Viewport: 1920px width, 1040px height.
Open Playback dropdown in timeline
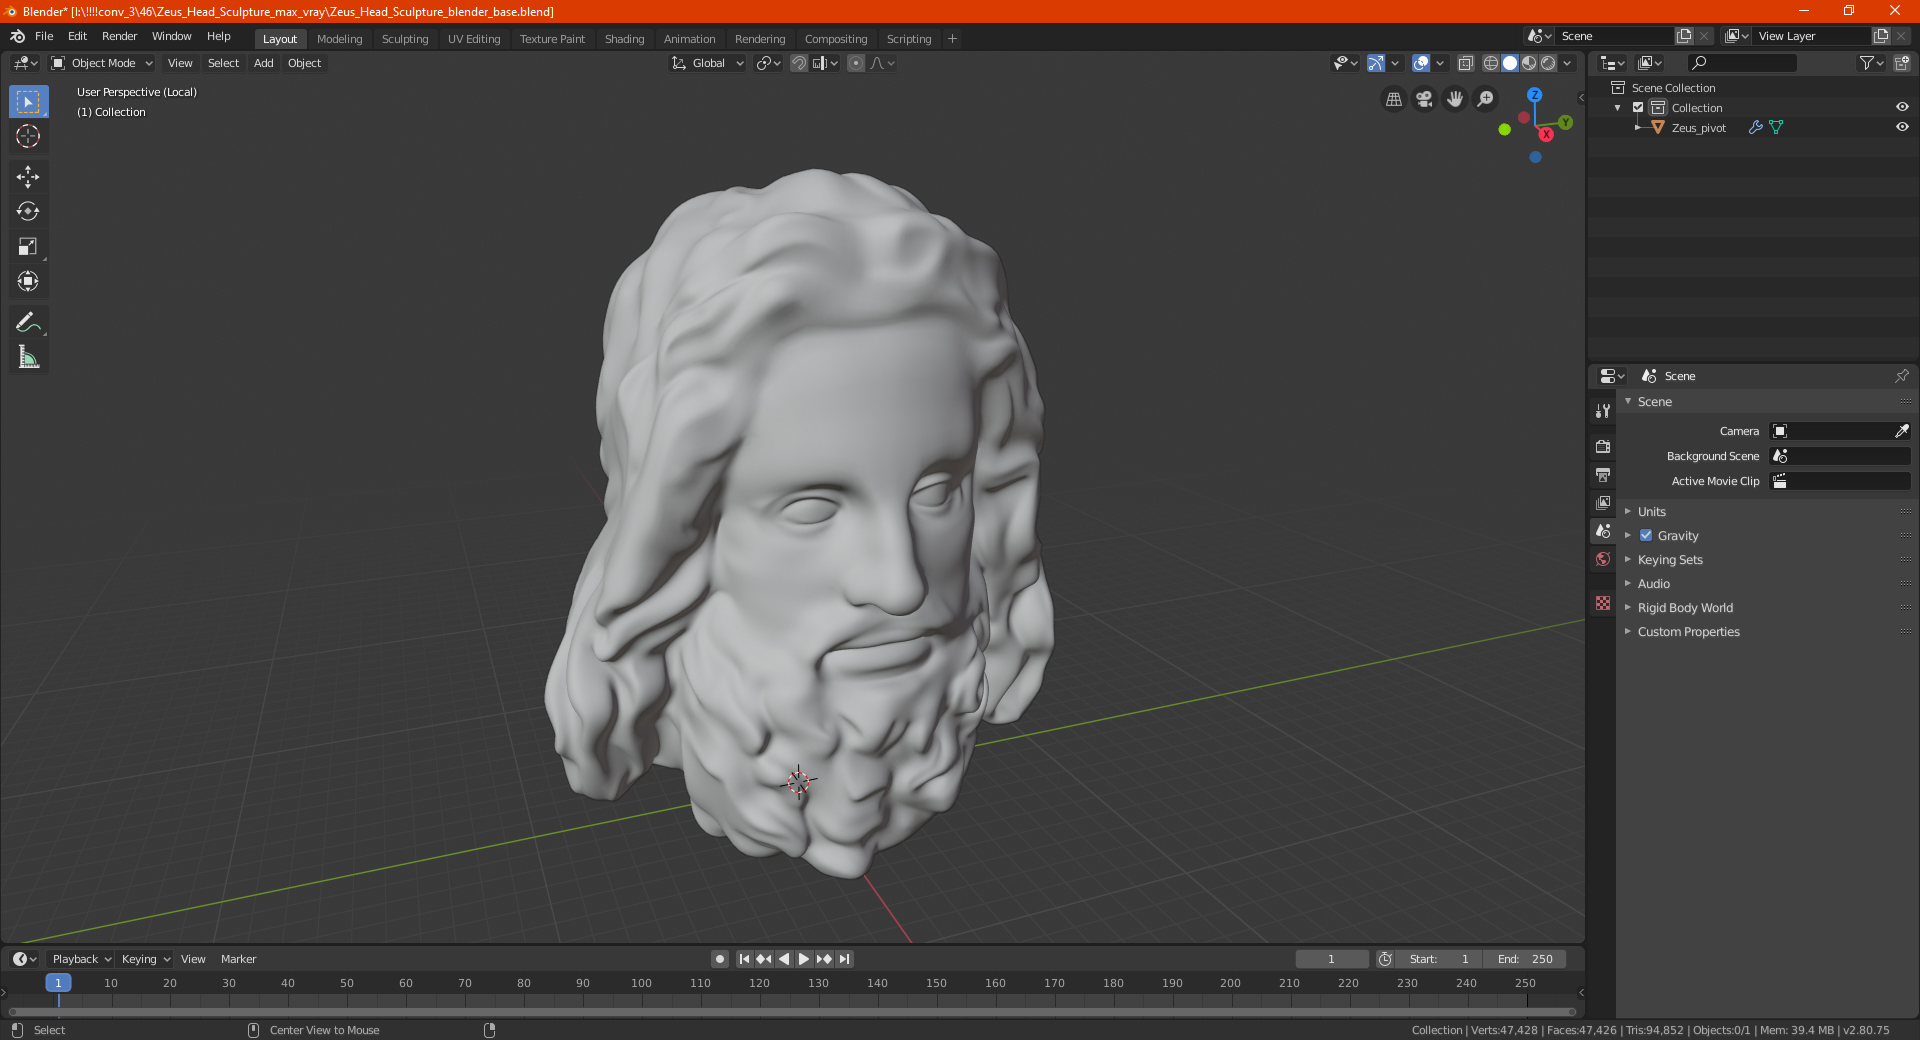coord(81,959)
